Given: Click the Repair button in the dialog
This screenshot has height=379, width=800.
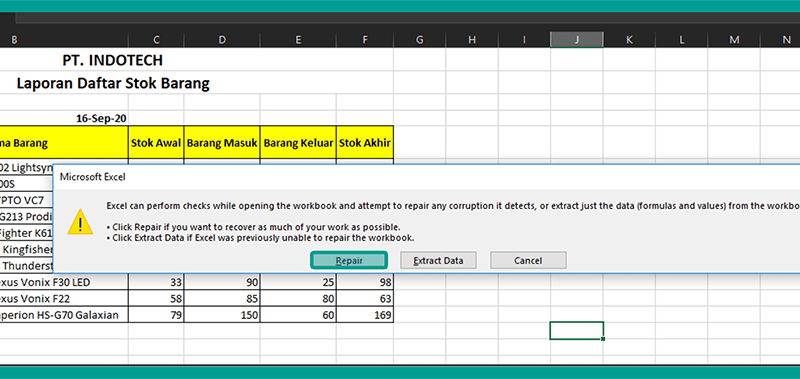Looking at the screenshot, I should [x=349, y=260].
